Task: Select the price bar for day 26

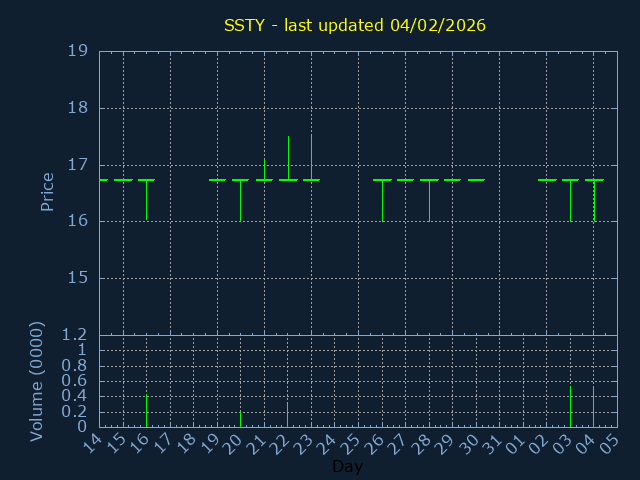Action: click(382, 200)
